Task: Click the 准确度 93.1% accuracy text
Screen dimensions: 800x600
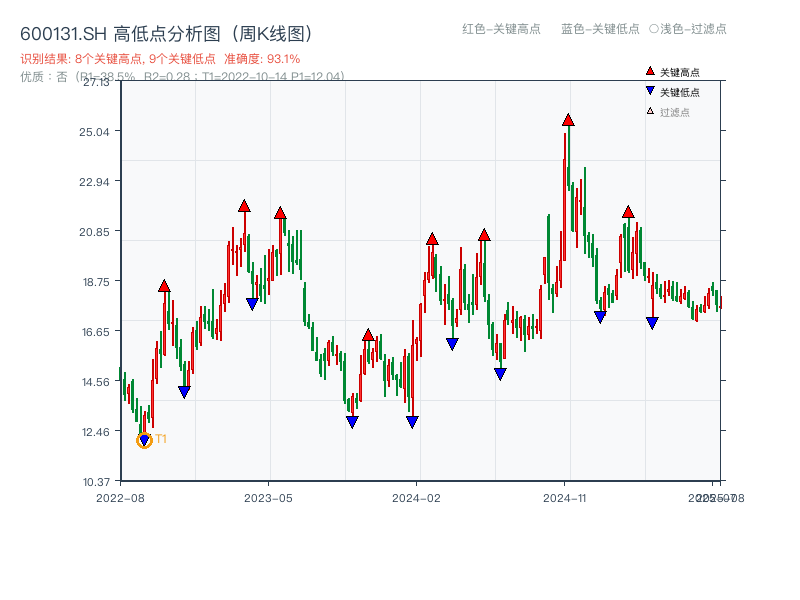Action: click(x=258, y=59)
